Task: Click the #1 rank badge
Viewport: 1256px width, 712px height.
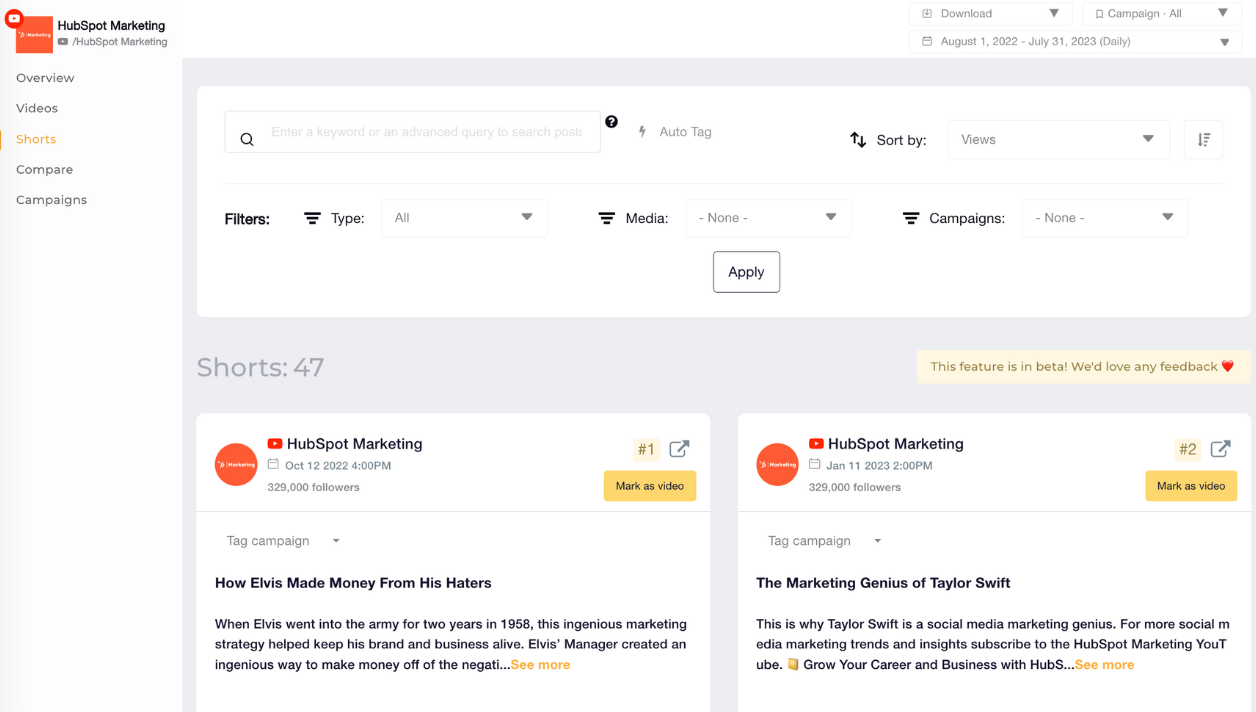Action: pos(646,450)
